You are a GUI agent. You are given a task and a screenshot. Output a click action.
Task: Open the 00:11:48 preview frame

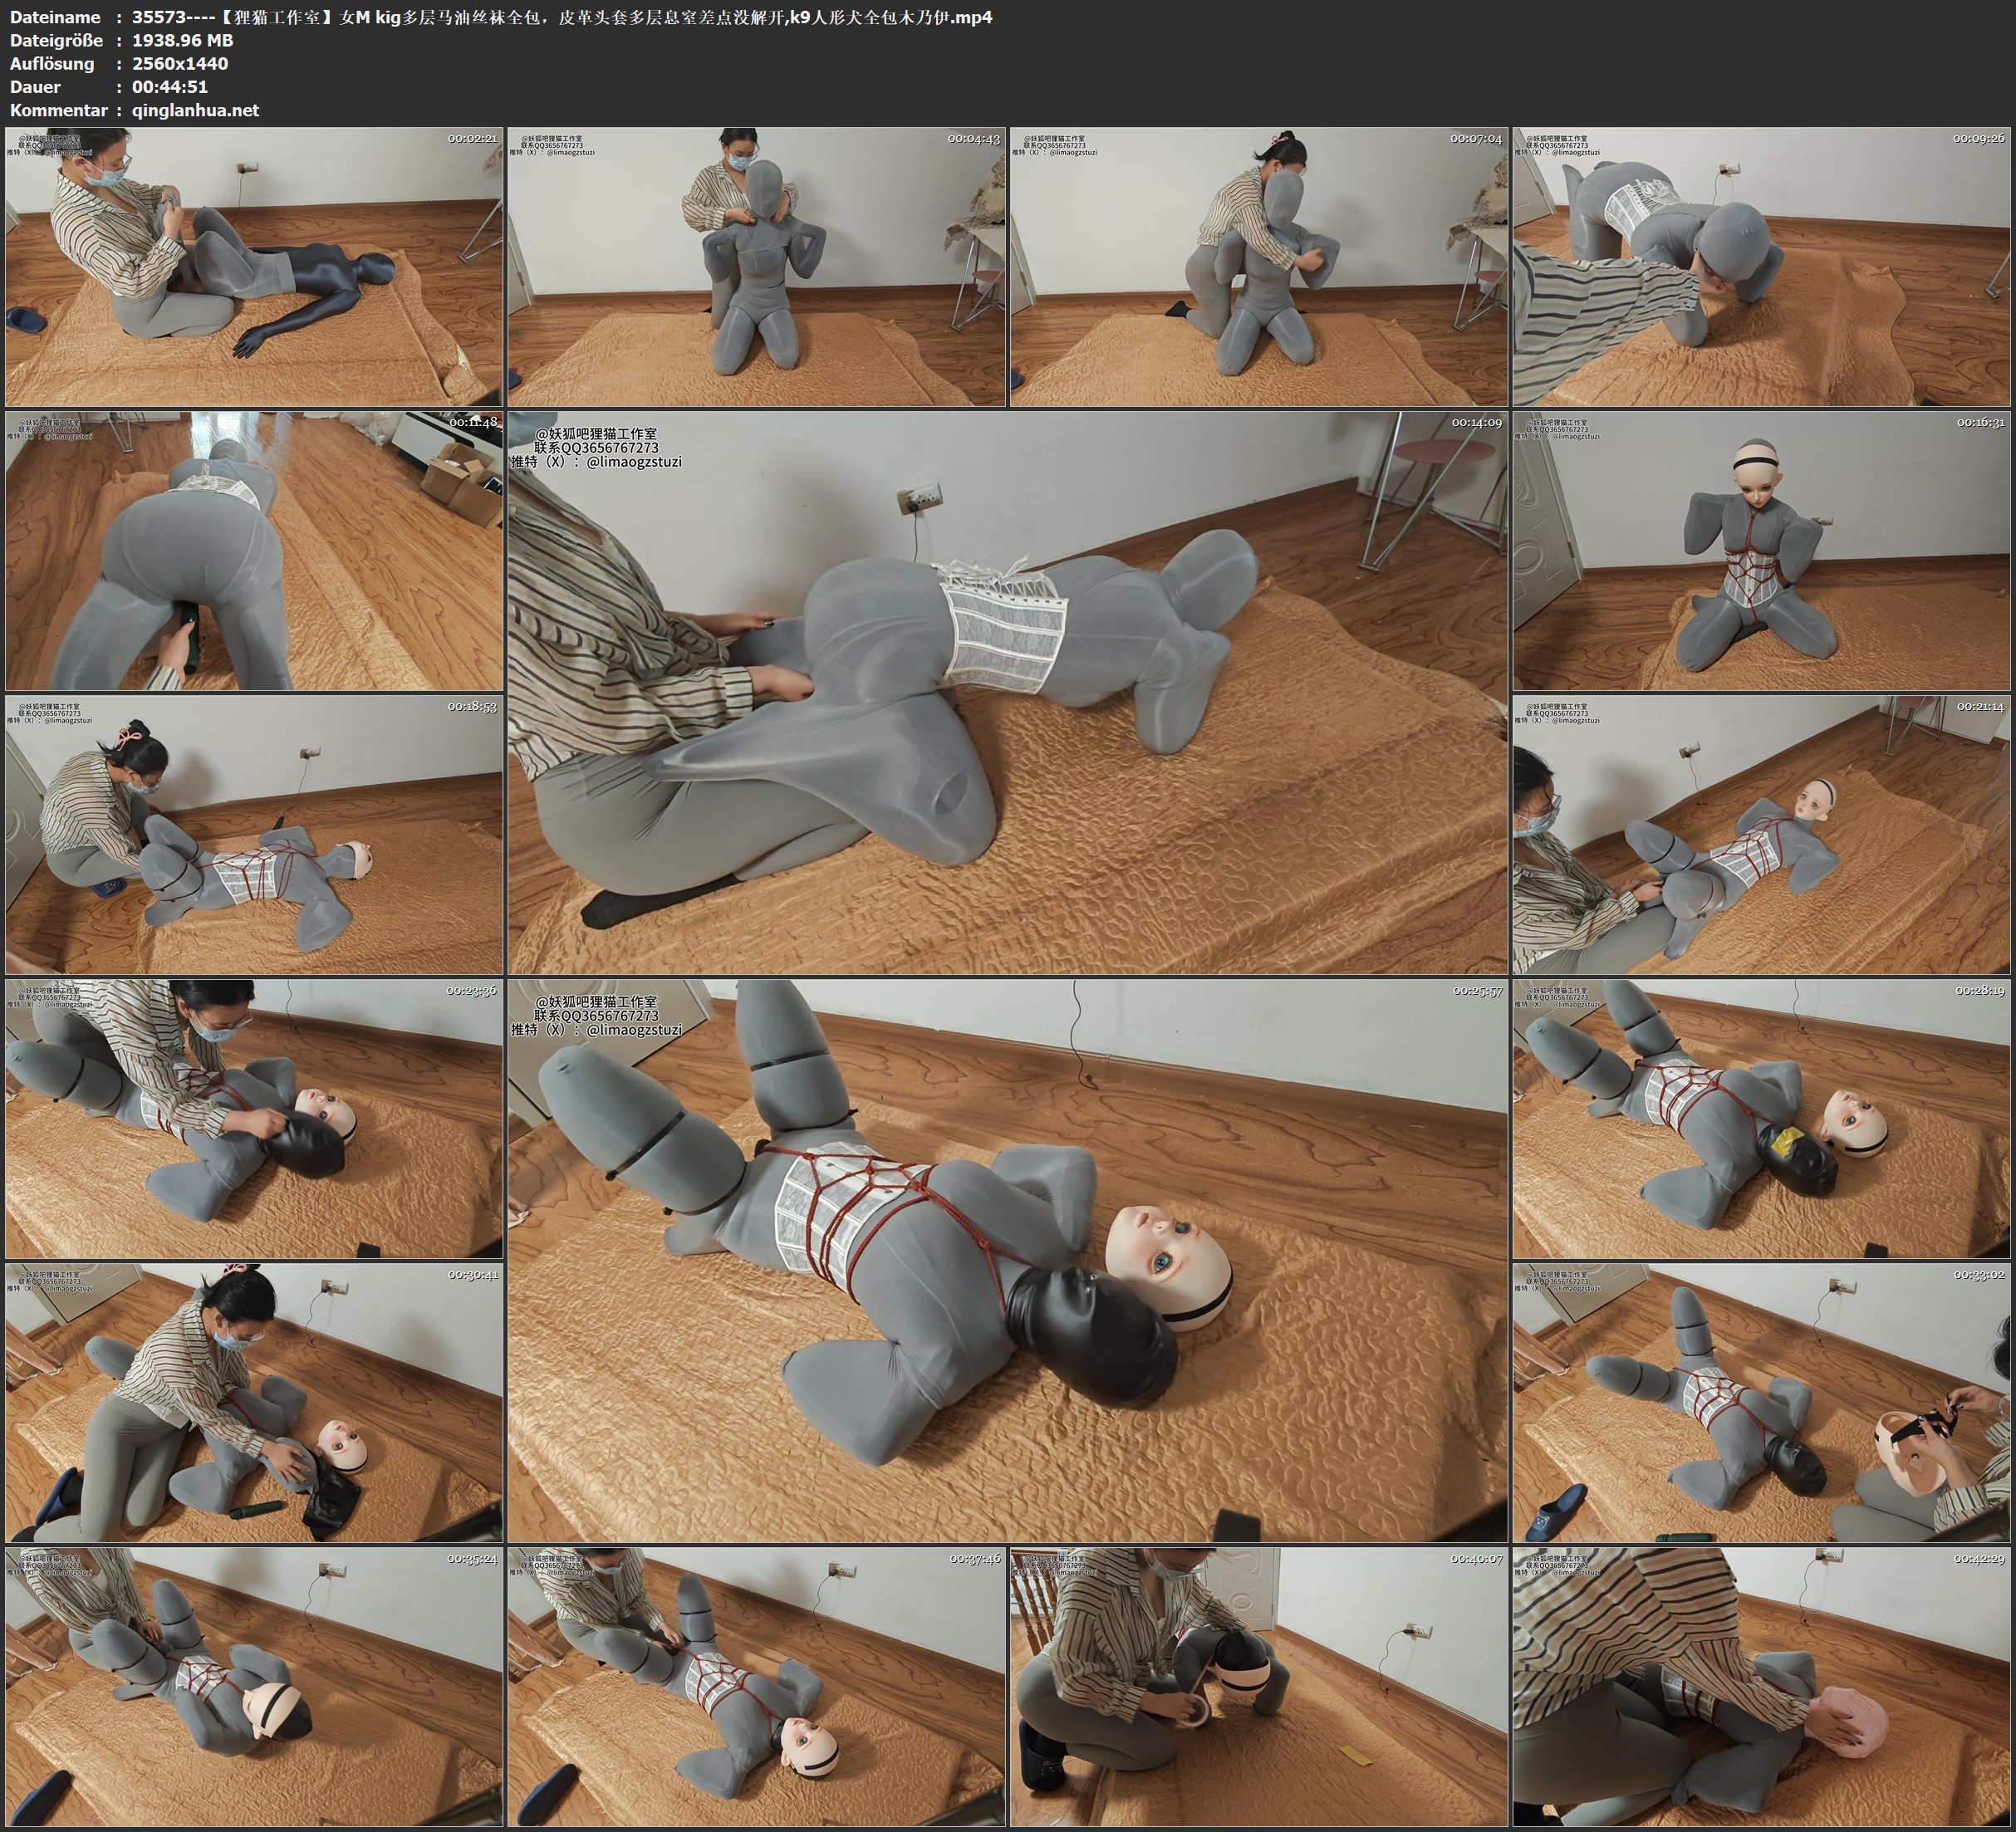point(254,551)
